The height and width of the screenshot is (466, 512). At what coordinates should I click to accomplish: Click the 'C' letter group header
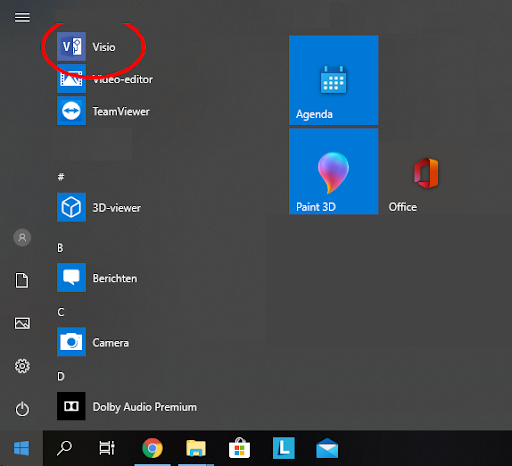pyautogui.click(x=61, y=312)
